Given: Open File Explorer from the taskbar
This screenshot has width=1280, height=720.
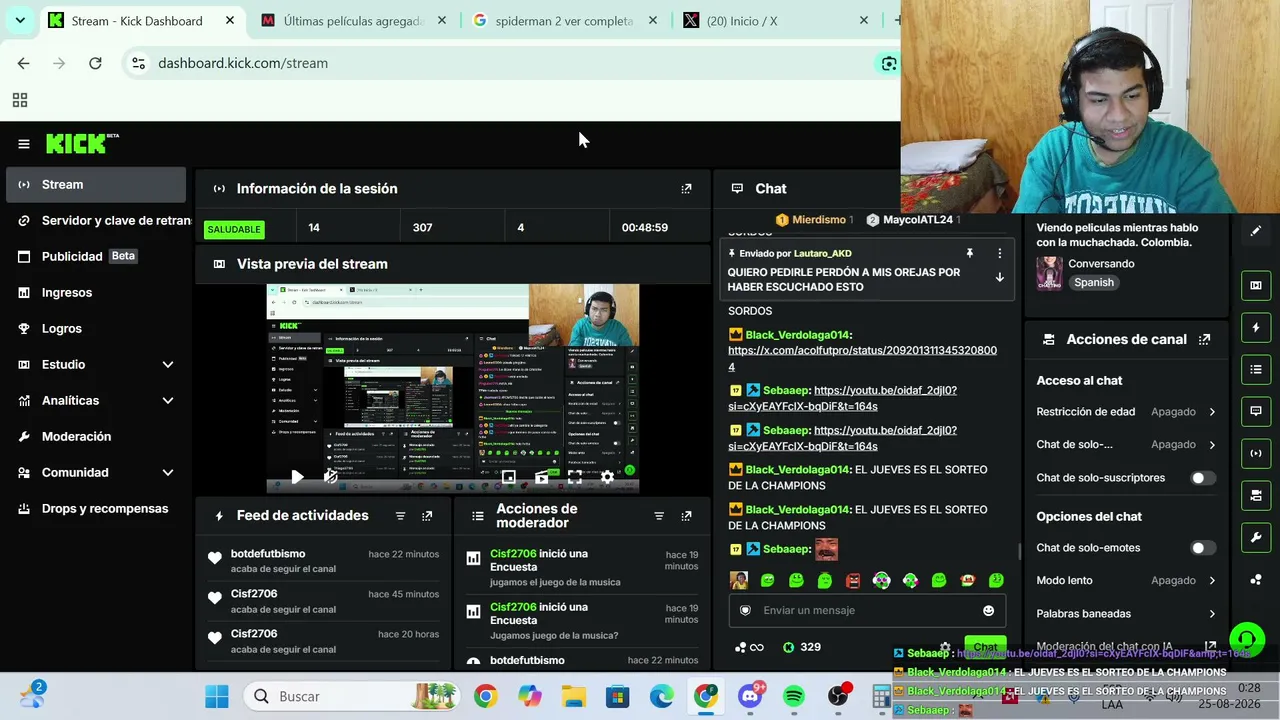Looking at the screenshot, I should point(573,696).
